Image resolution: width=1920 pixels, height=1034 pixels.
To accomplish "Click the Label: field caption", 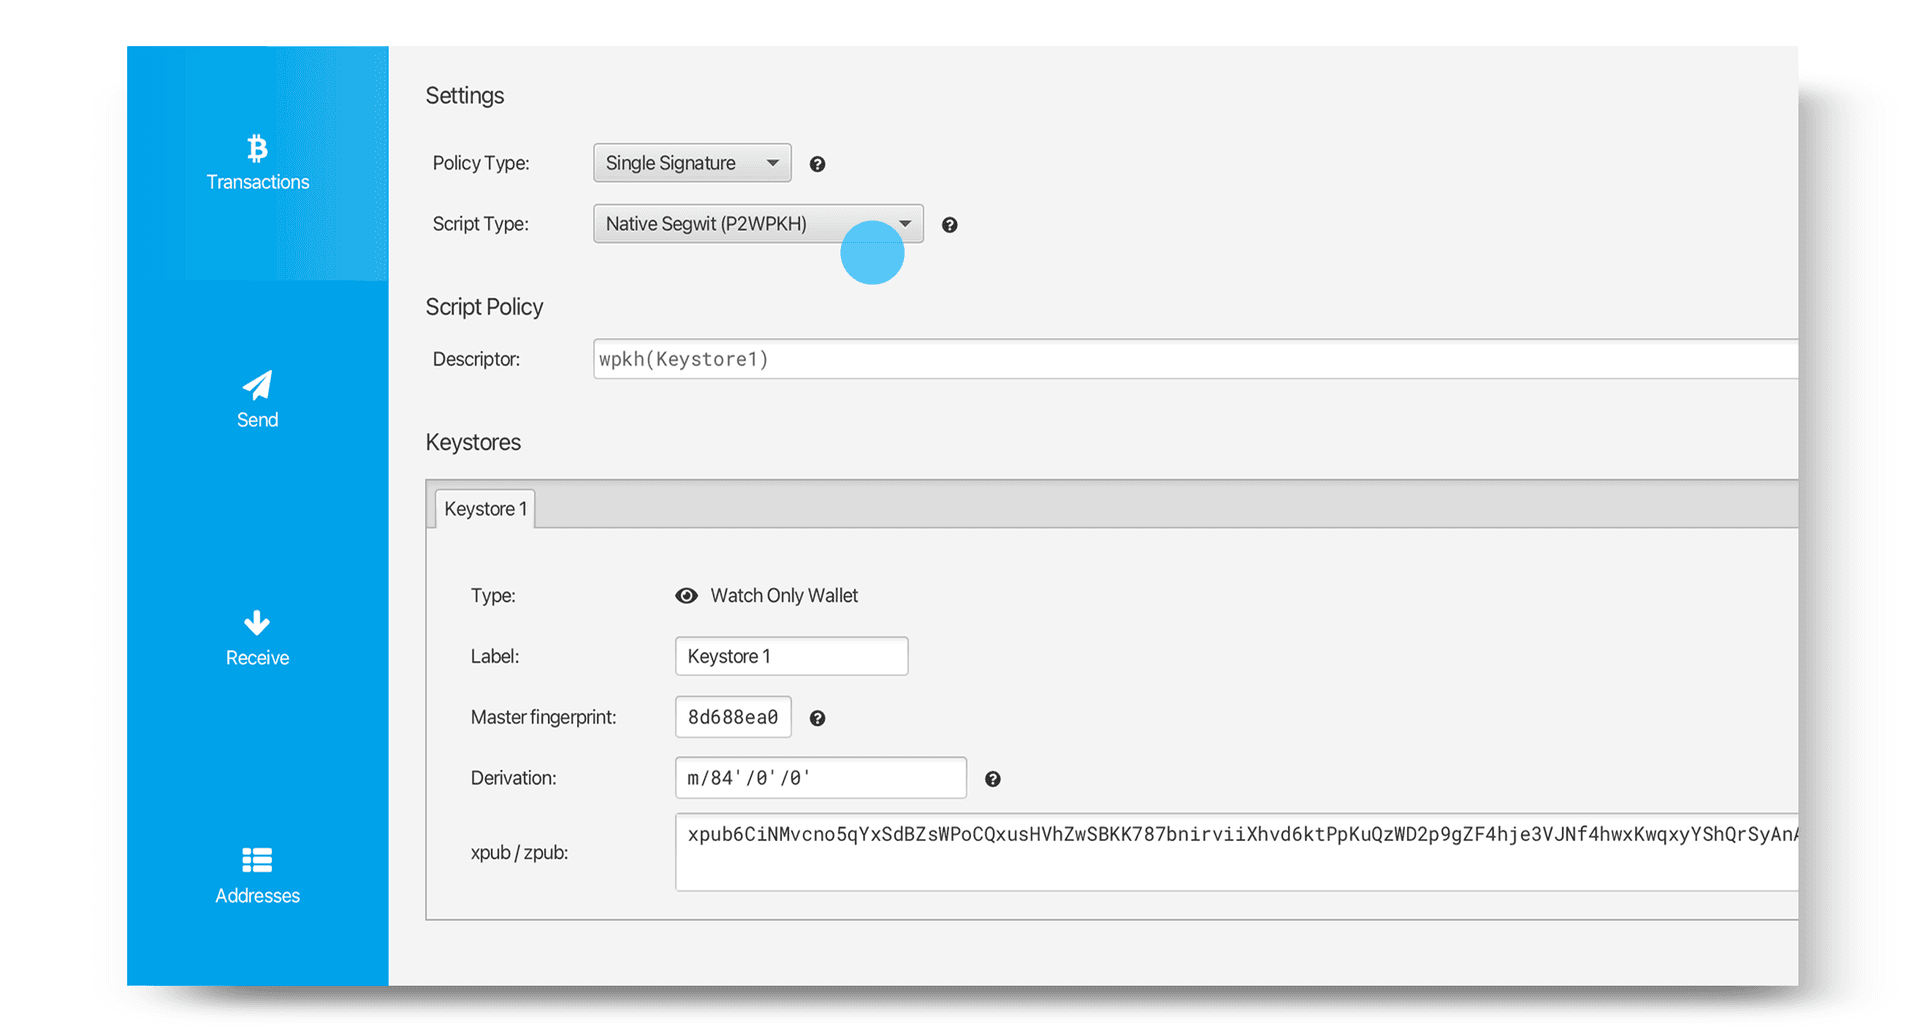I will 494,656.
